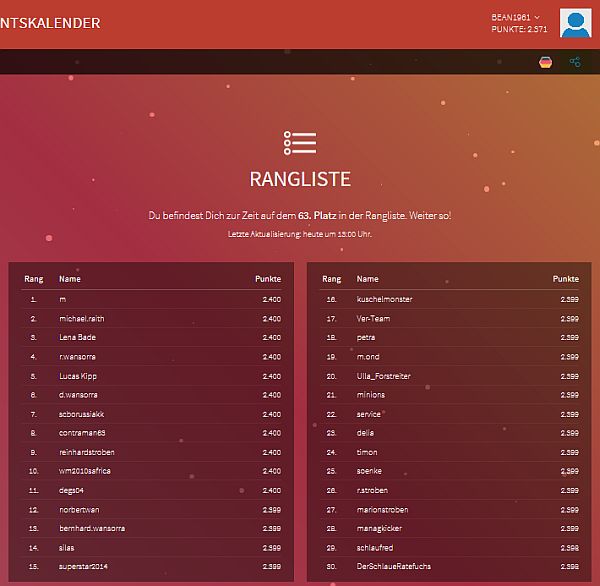Click the NTSKALENDER header title

[x=50, y=23]
